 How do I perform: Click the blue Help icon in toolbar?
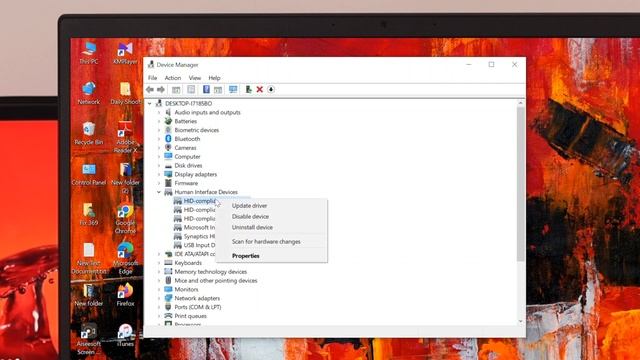[206, 89]
